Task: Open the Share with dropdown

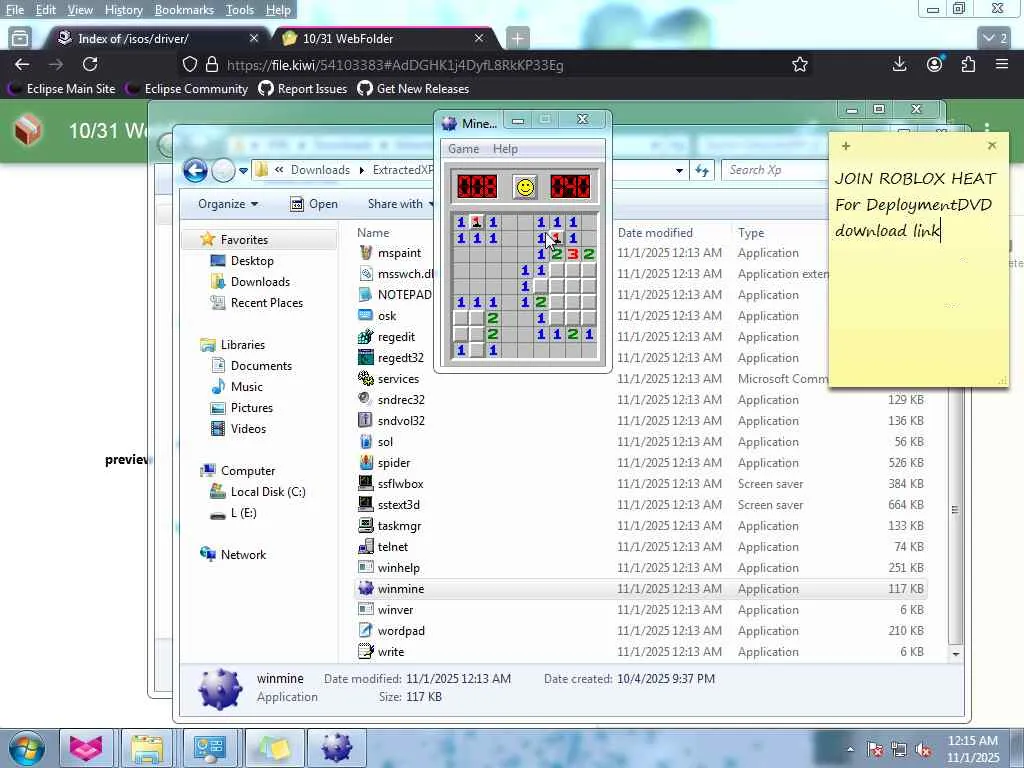Action: click(400, 204)
